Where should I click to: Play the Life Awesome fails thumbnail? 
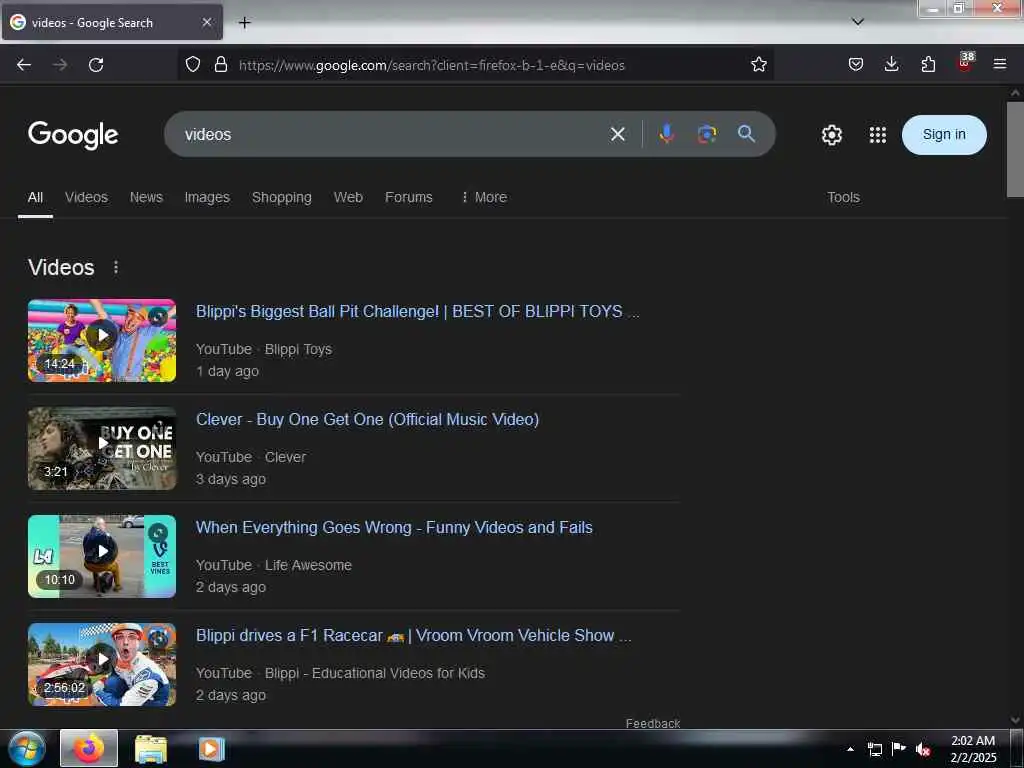102,556
